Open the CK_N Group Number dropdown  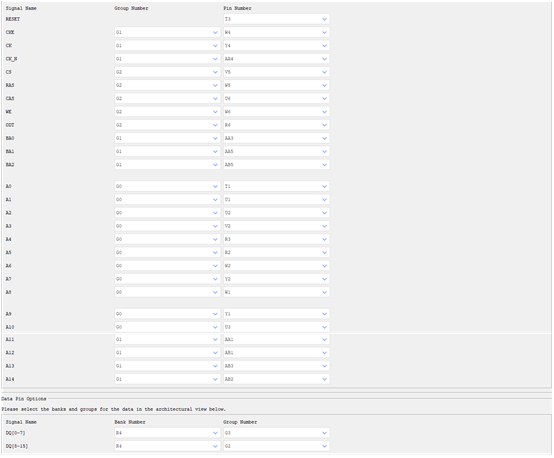[167, 59]
